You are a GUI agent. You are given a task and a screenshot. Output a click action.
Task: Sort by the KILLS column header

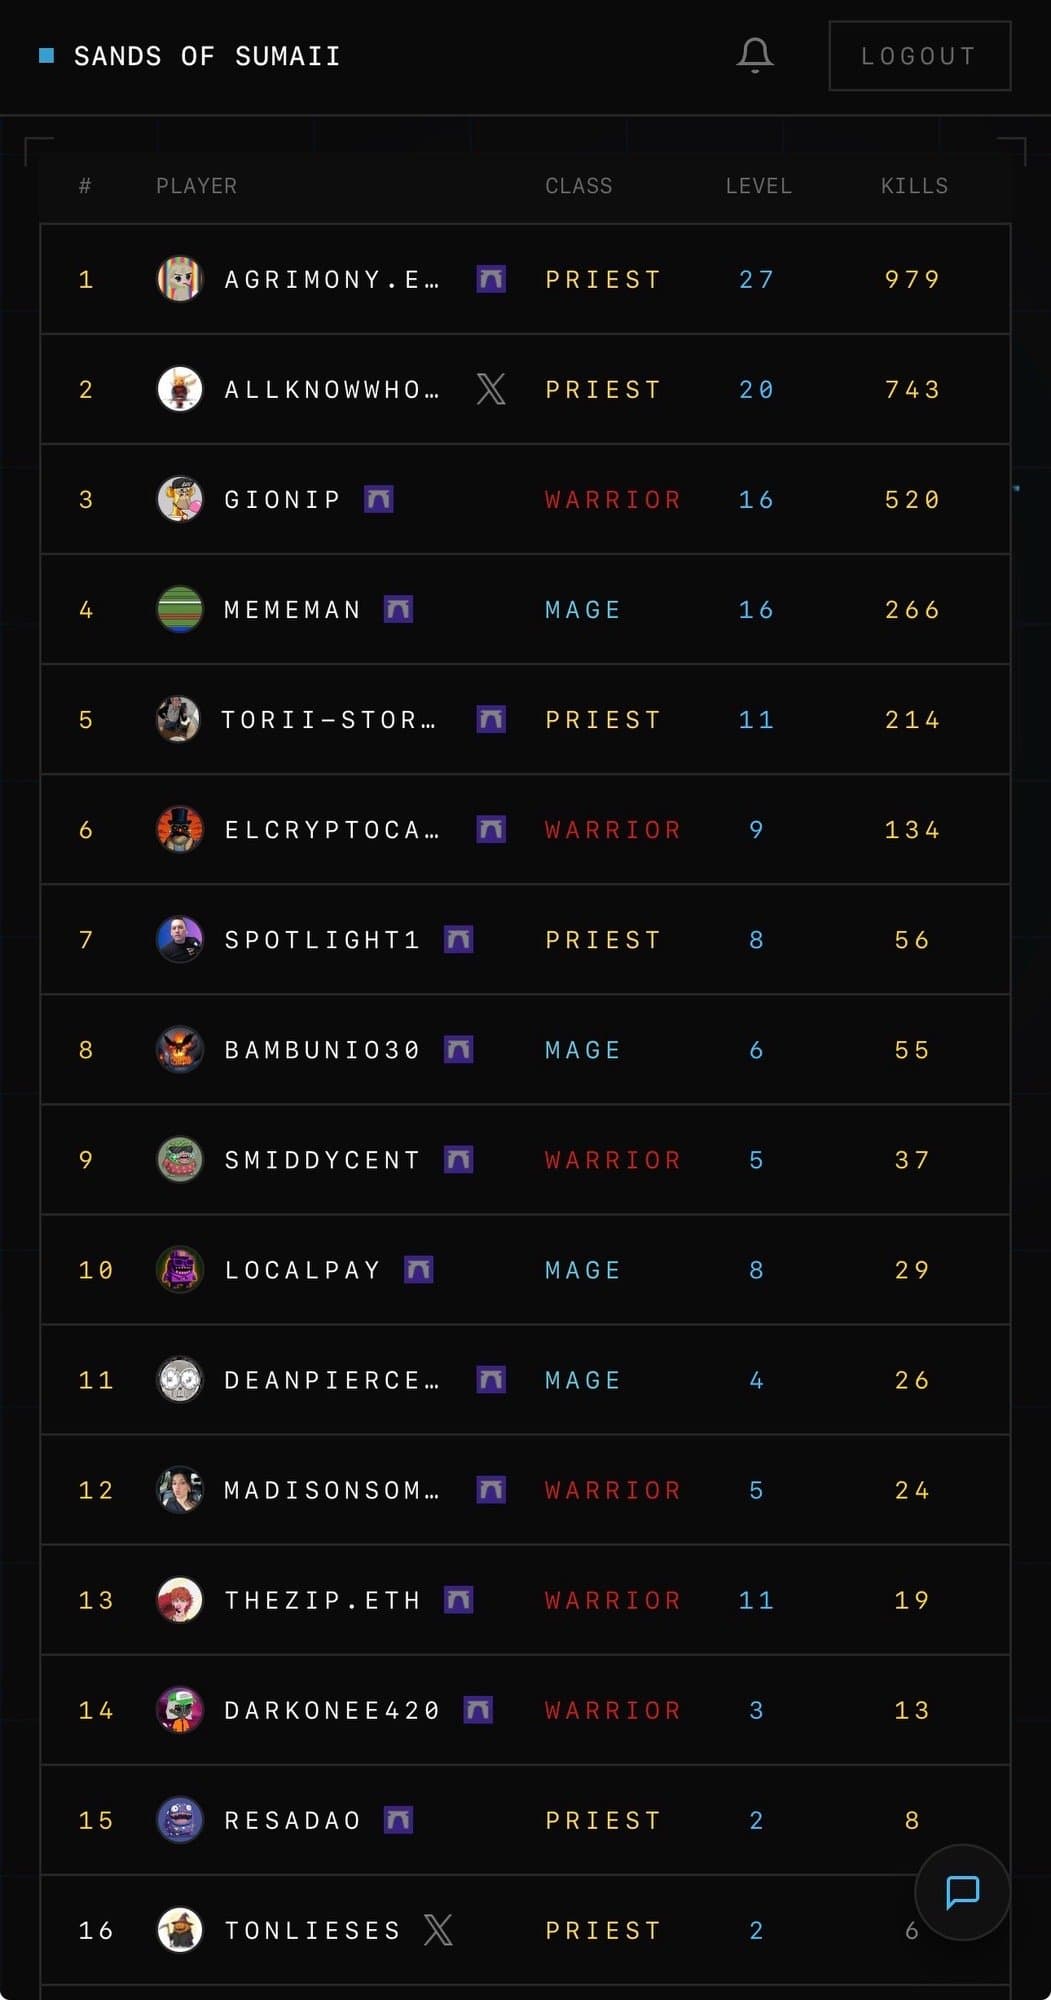point(914,186)
